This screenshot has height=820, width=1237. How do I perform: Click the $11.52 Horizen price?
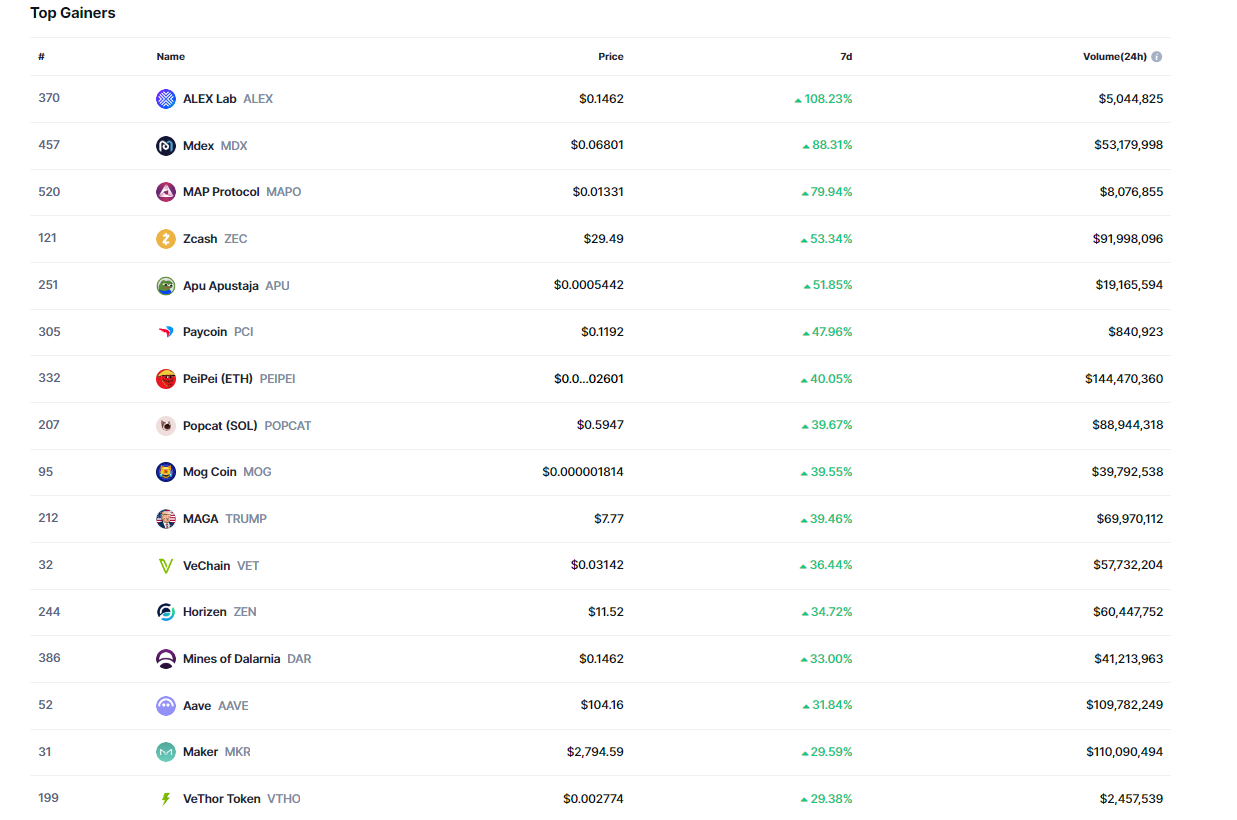point(606,612)
